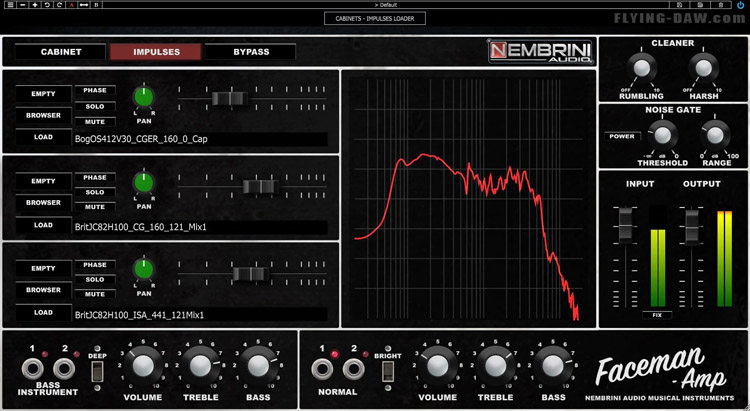Click EMPTY on the BritJC82H100_ISA slot

pos(44,268)
